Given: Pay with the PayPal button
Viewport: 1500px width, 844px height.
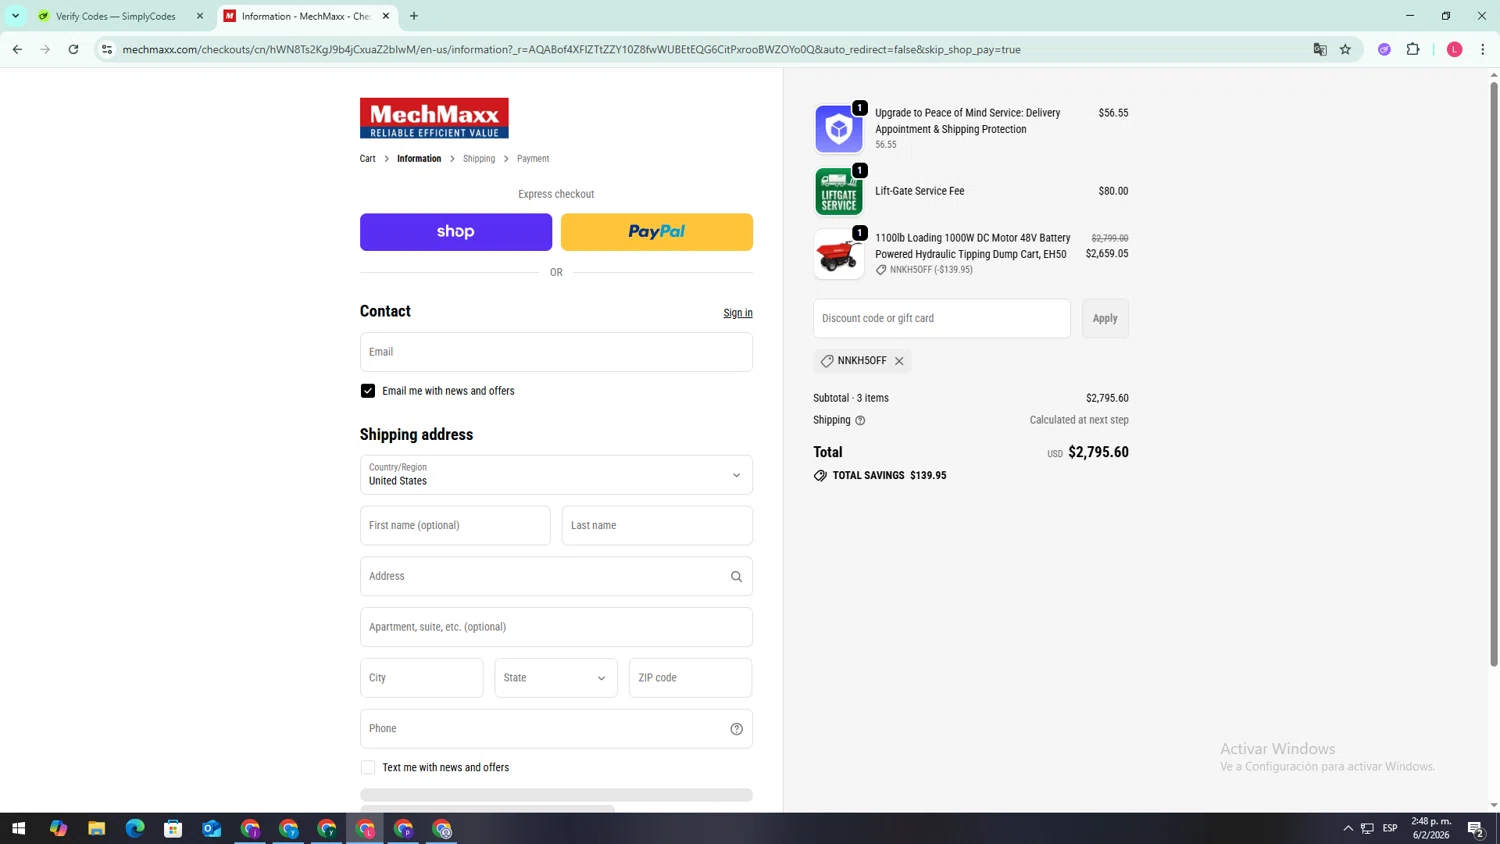Looking at the screenshot, I should click(x=657, y=232).
